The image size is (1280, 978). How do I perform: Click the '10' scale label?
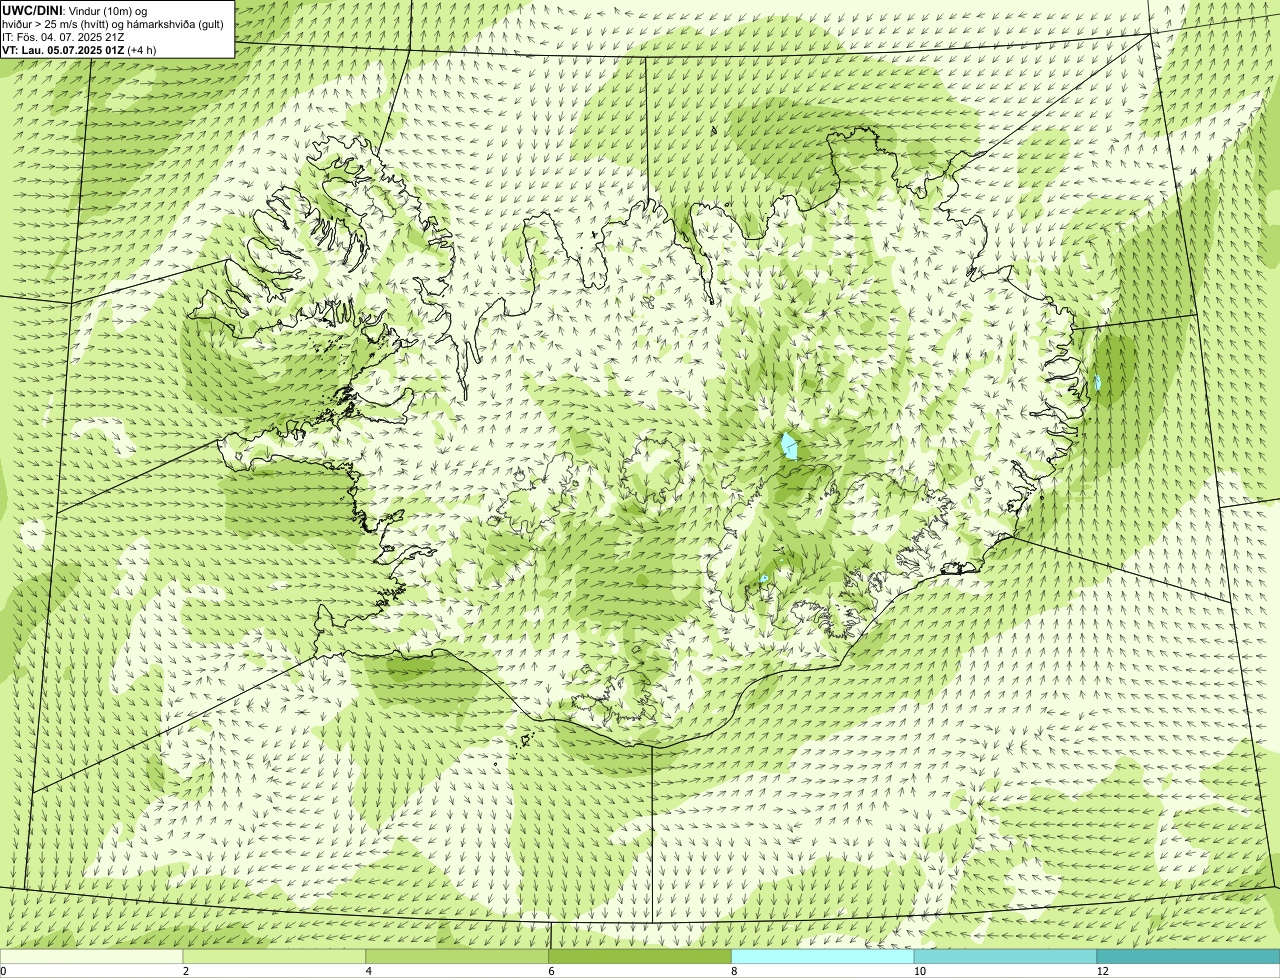(x=918, y=971)
